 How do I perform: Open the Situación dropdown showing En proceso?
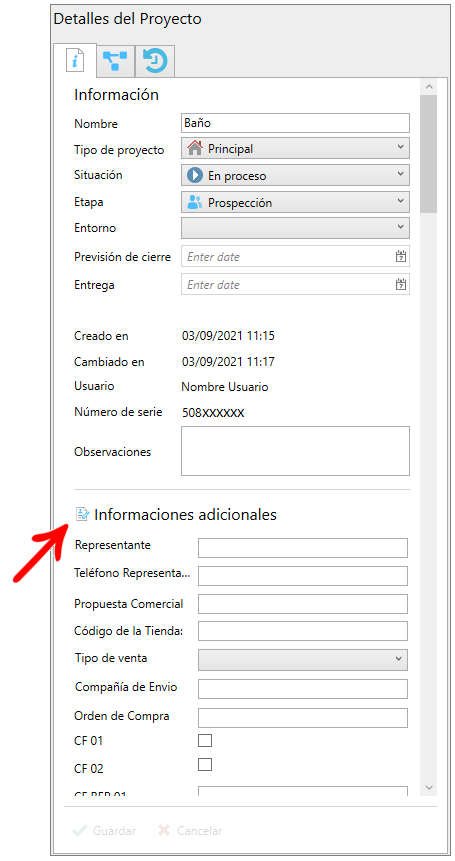(295, 175)
